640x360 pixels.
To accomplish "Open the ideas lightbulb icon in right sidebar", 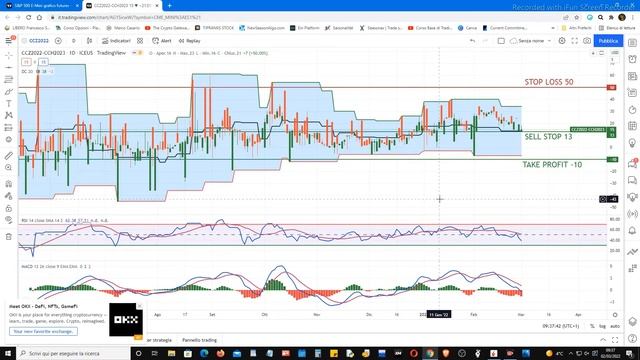I will [x=632, y=143].
